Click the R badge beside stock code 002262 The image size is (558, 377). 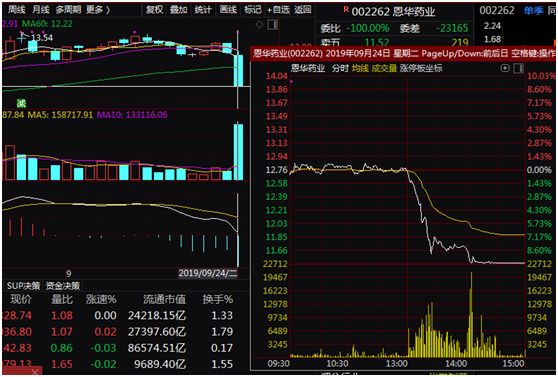tap(346, 10)
